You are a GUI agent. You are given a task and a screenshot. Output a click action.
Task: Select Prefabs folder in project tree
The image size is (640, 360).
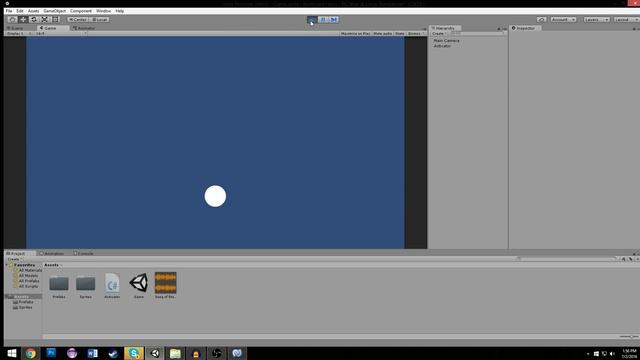pos(24,302)
